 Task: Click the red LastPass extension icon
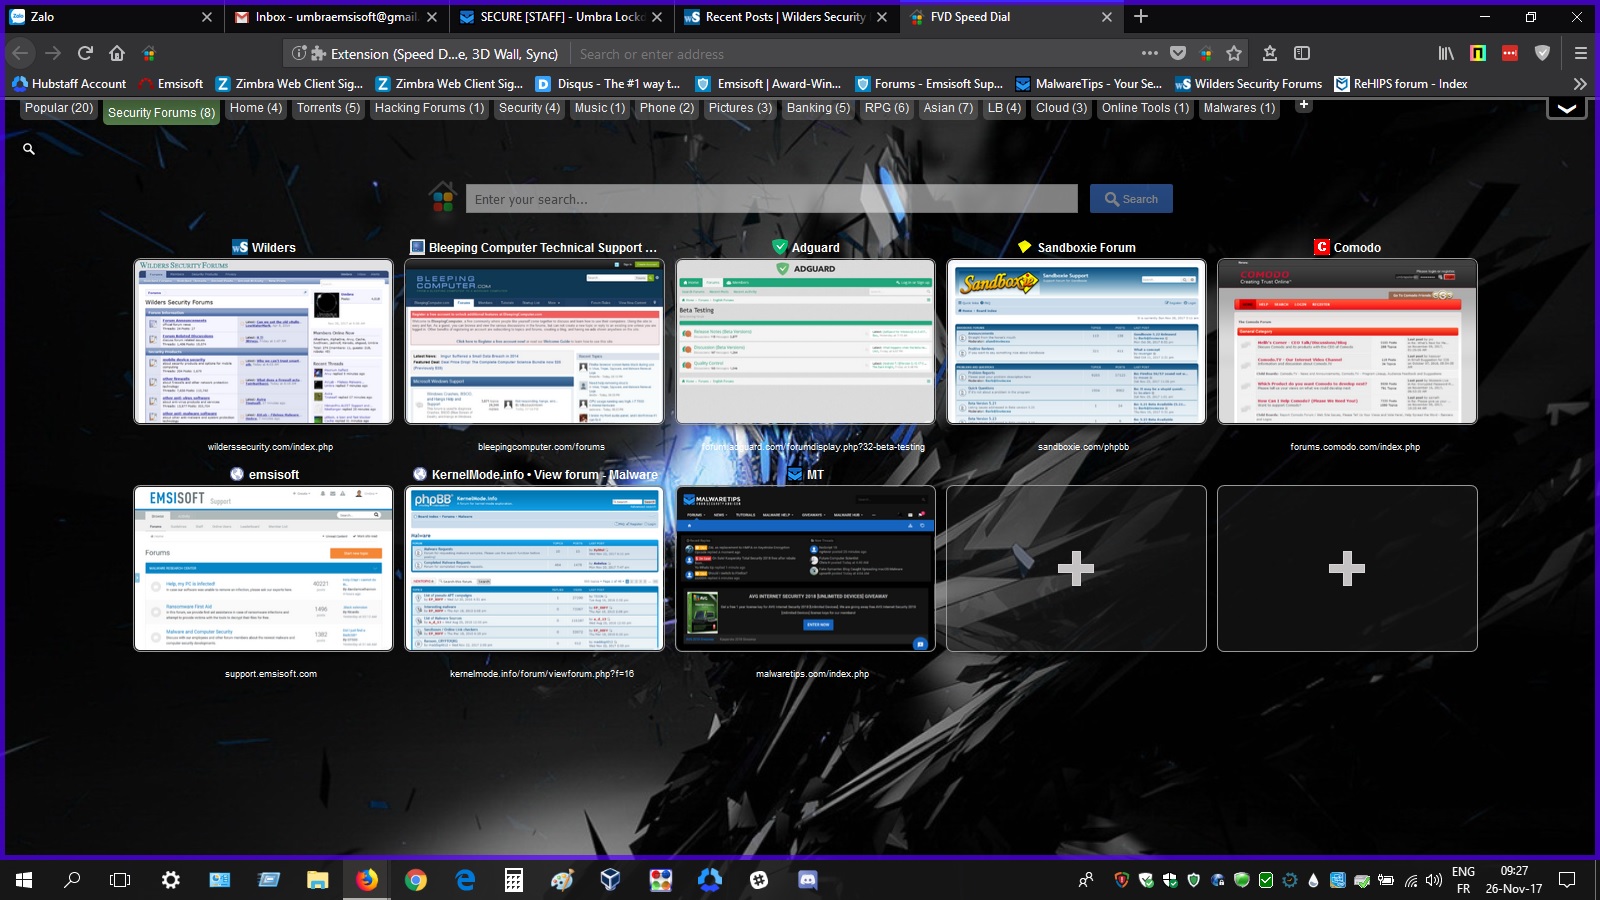(1510, 53)
